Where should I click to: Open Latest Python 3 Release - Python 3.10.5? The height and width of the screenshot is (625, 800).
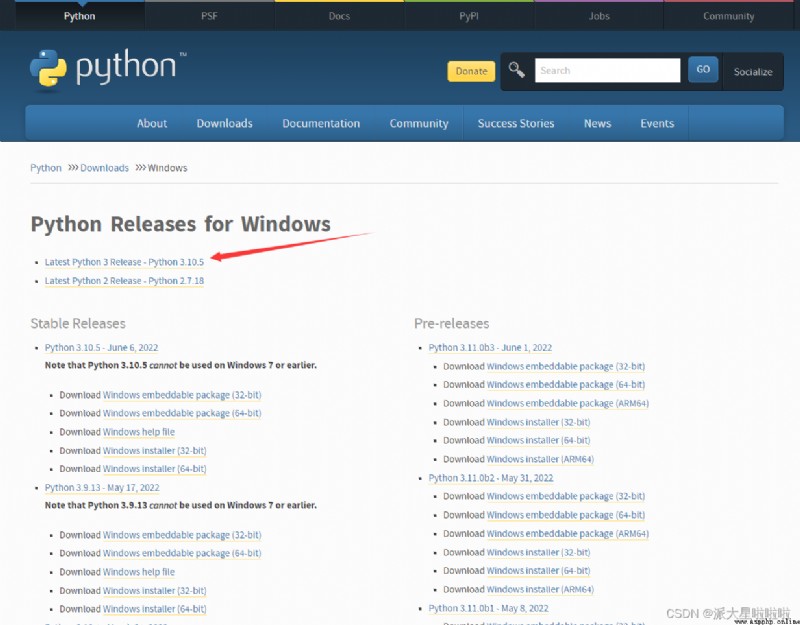[124, 262]
